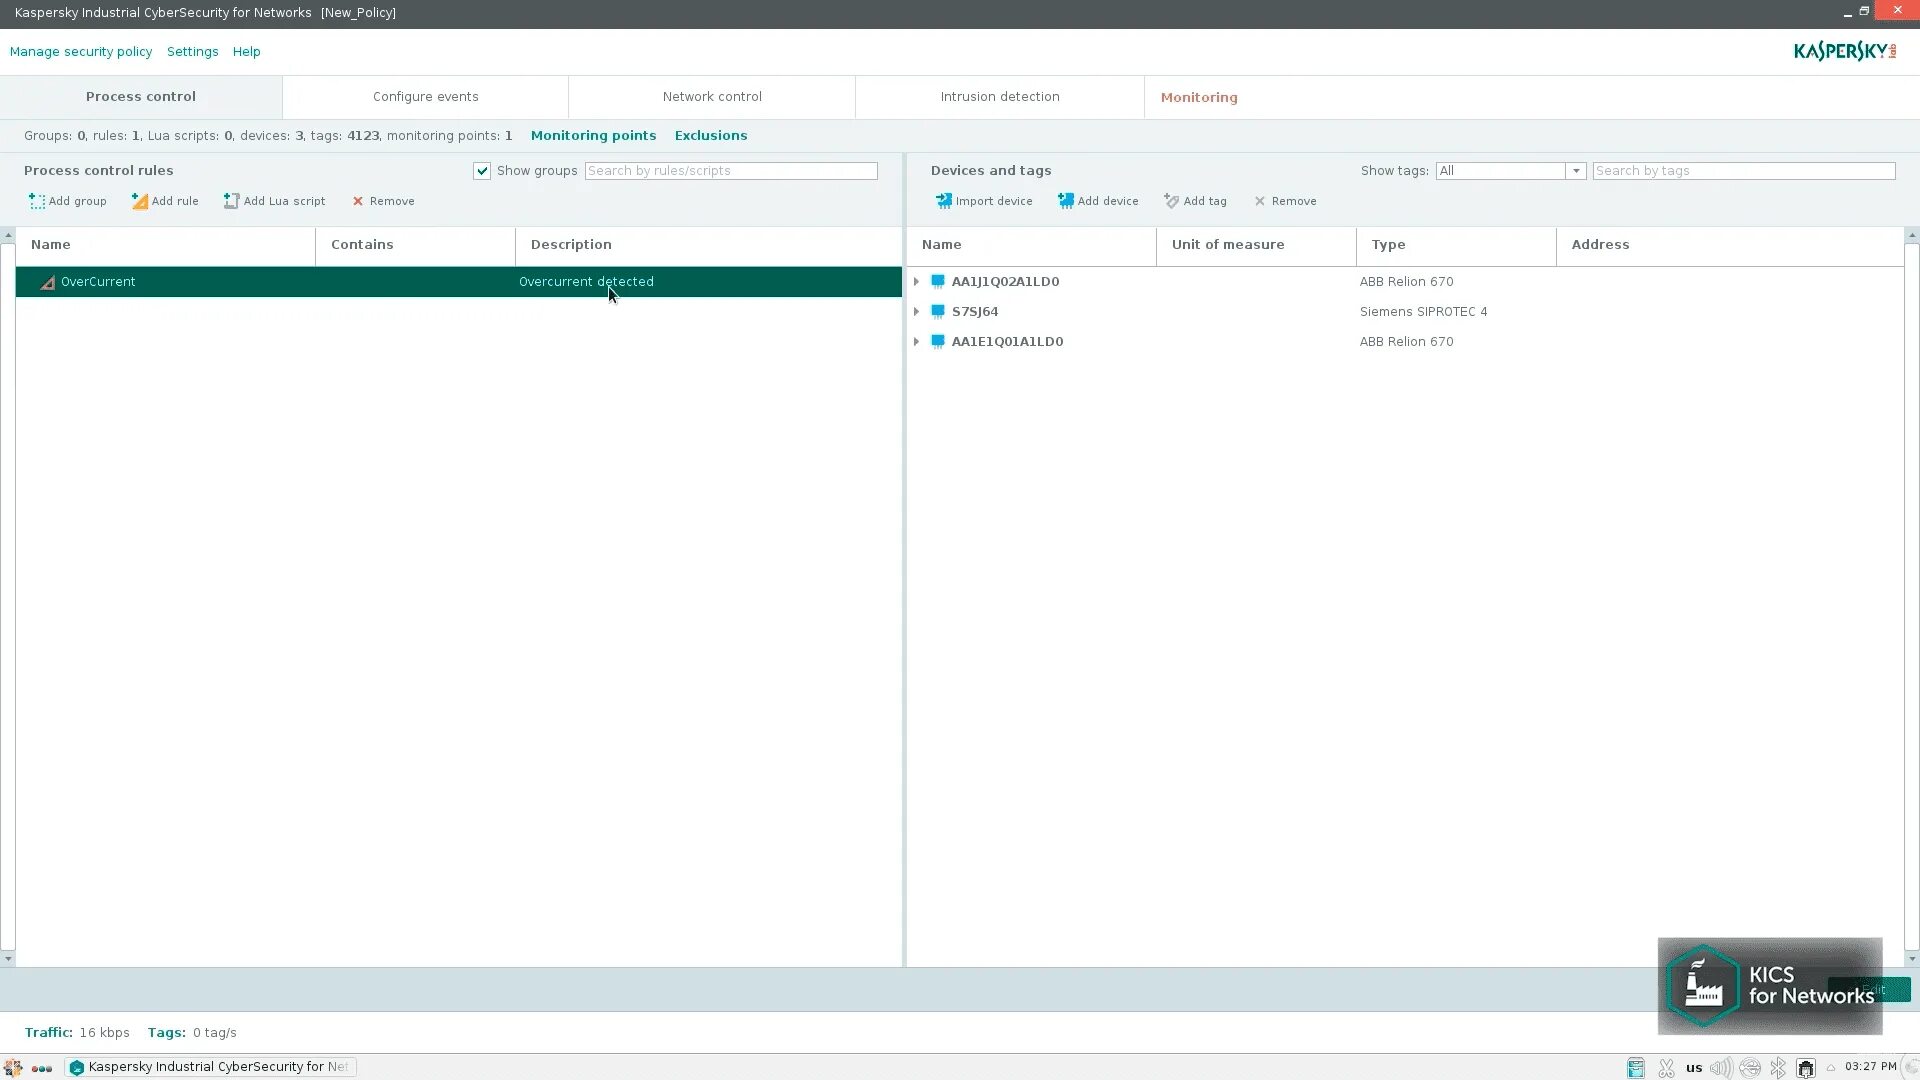This screenshot has width=1920, height=1080.
Task: Sort rules by the Name column header
Action: [x=165, y=245]
